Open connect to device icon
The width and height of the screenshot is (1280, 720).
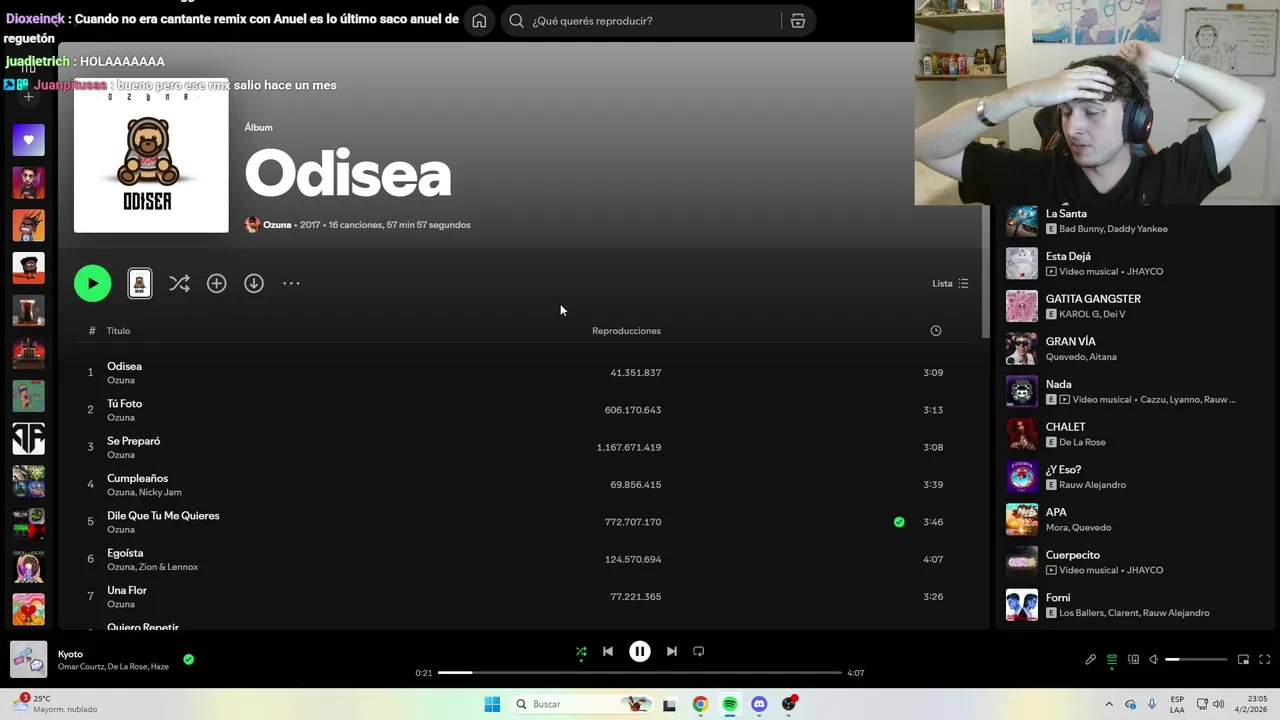point(1133,659)
